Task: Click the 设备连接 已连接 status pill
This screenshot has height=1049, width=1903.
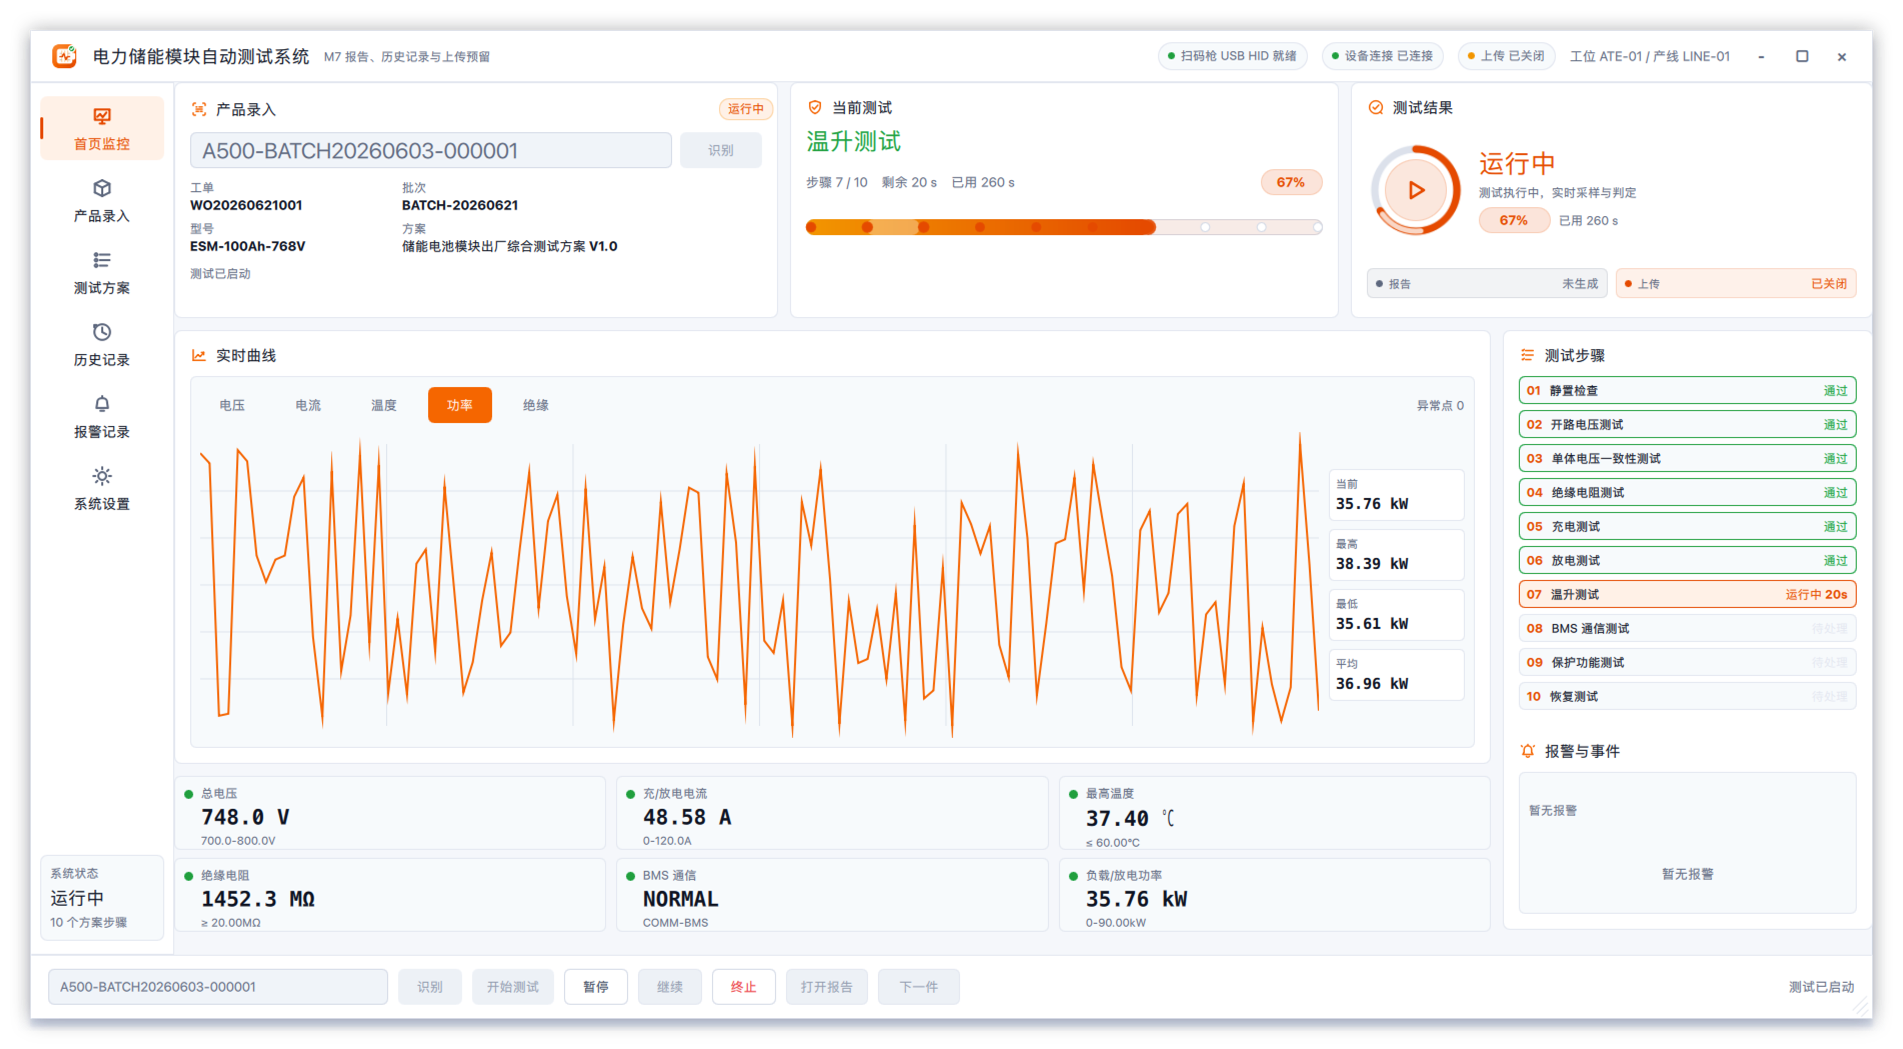Action: click(x=1382, y=56)
